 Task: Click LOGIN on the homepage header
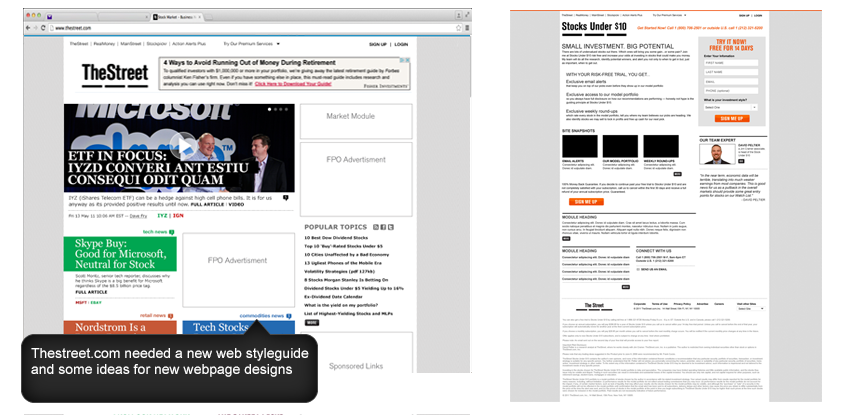click(401, 44)
